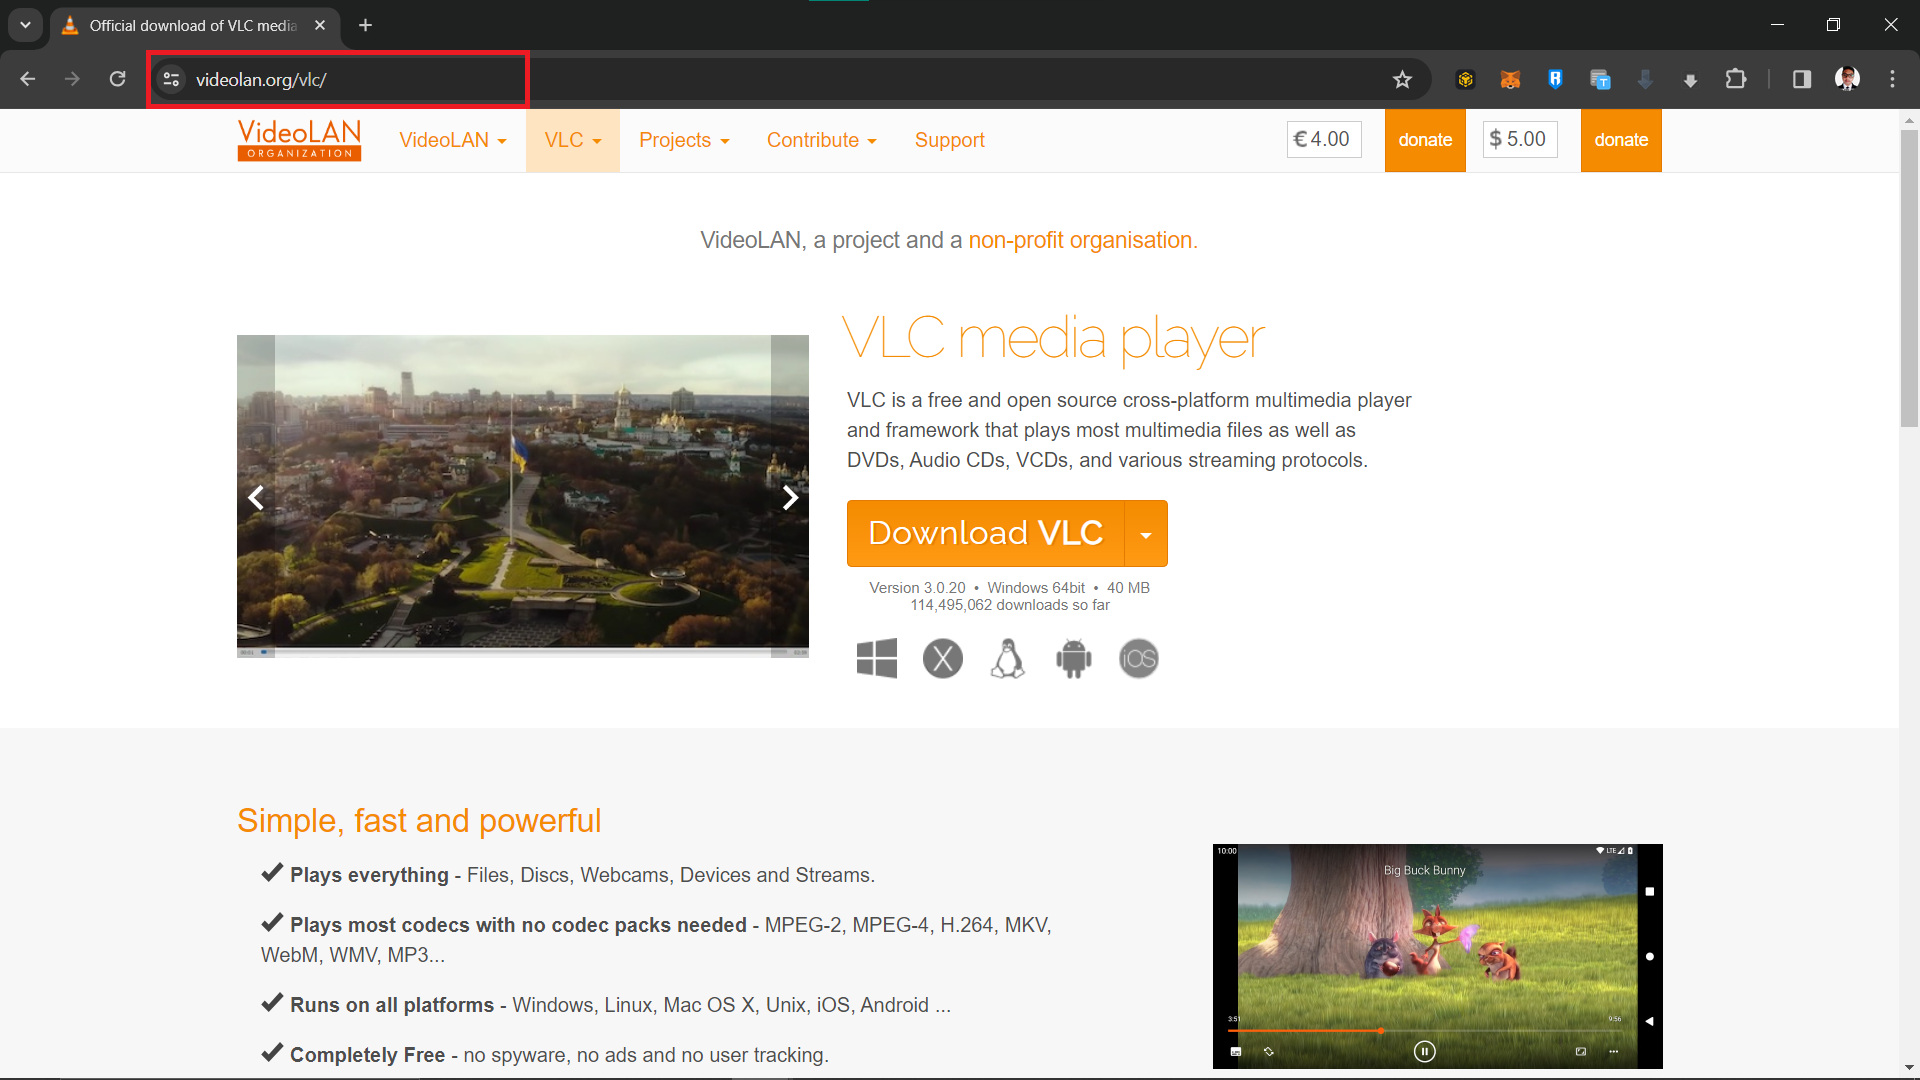Screen dimensions: 1920x1080
Task: Click the browser extensions icon in toolbar
Action: 1737,79
